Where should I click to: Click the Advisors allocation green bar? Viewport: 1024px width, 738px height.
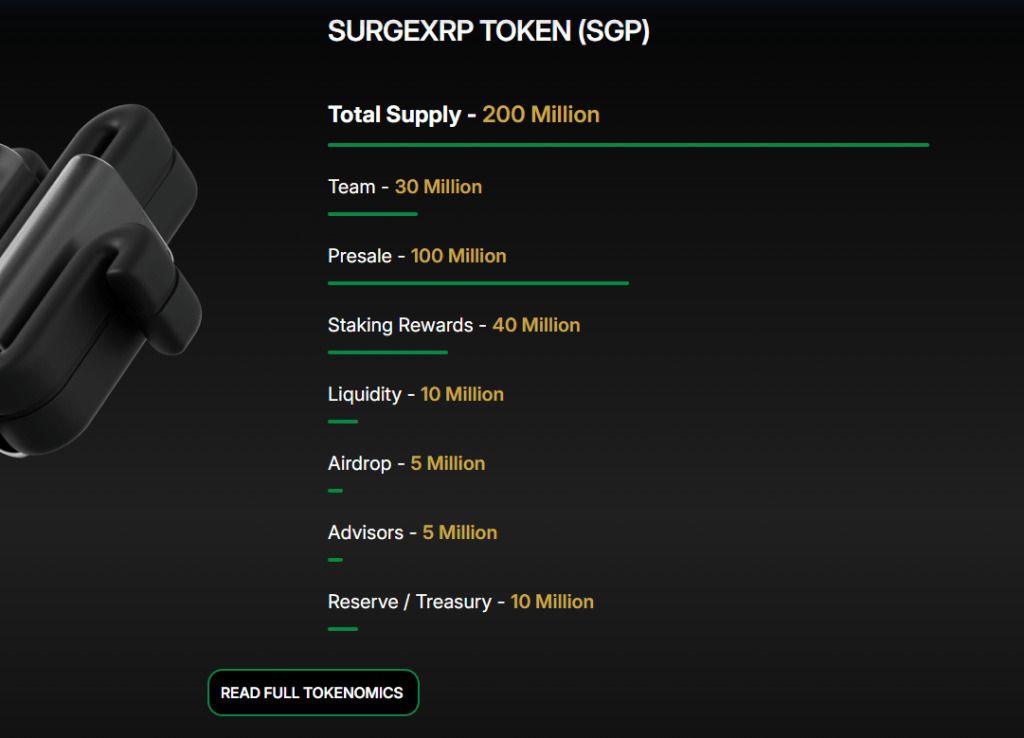coord(335,560)
